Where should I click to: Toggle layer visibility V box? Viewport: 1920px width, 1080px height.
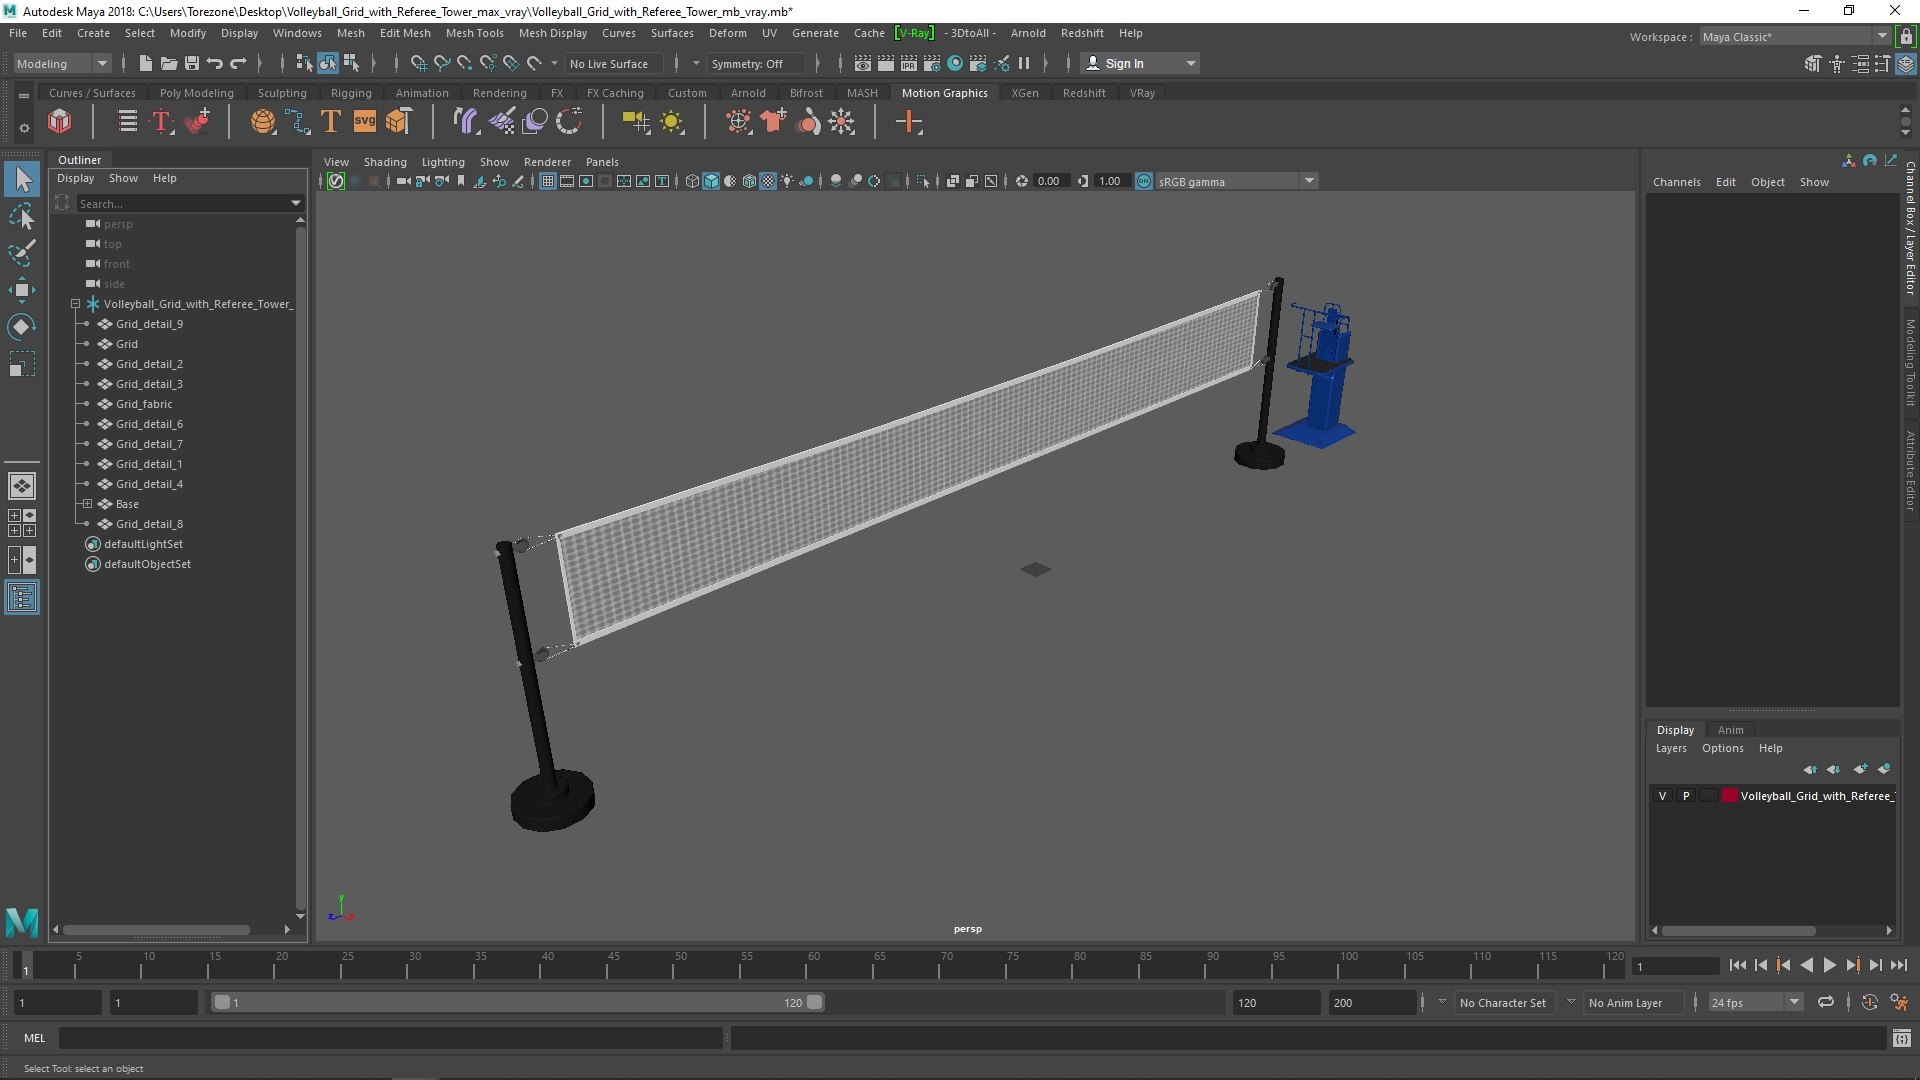(1662, 796)
